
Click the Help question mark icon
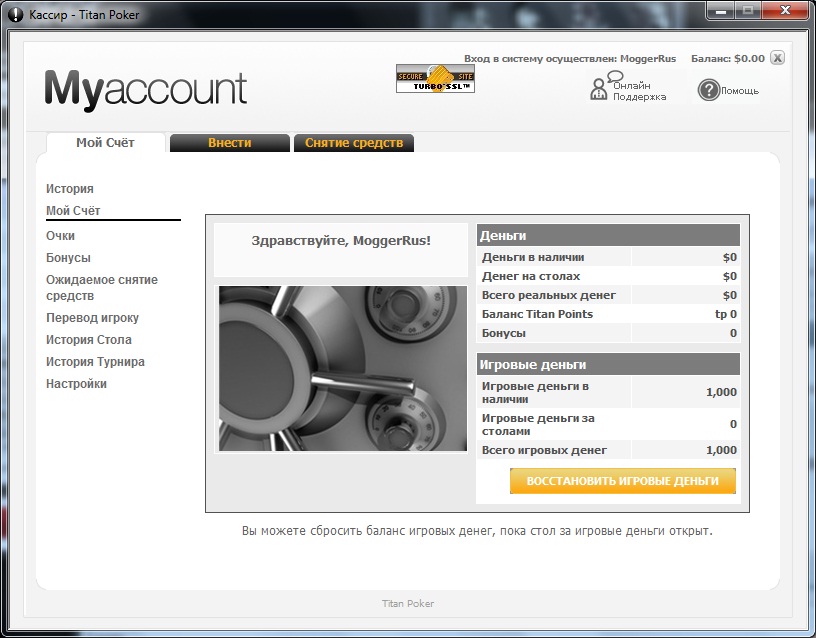click(x=708, y=90)
